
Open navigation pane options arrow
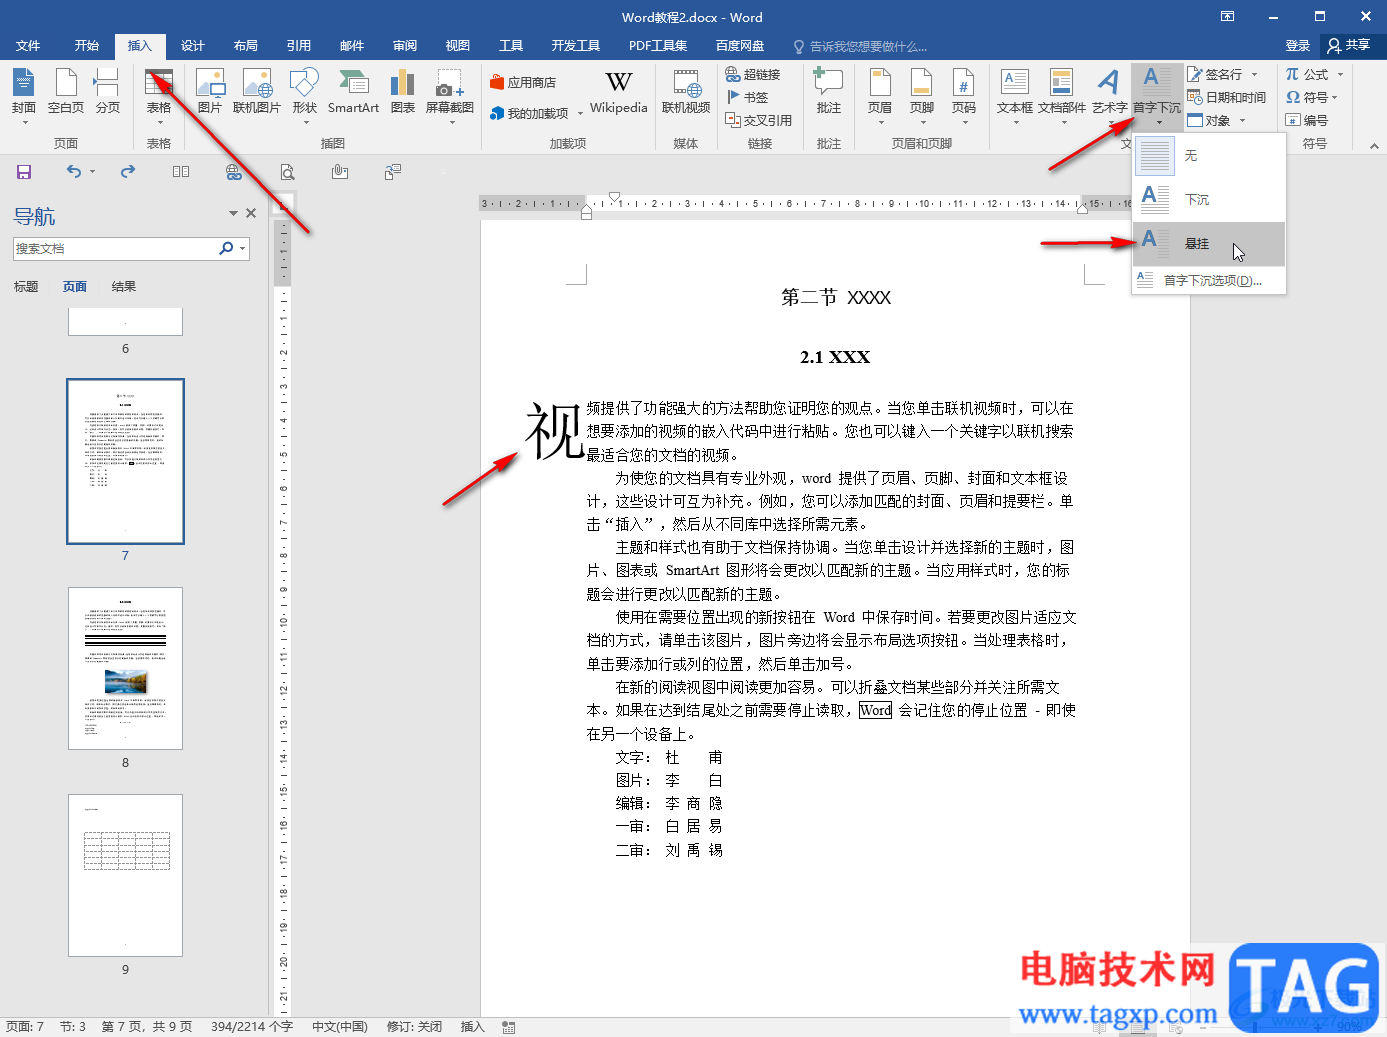coord(233,213)
